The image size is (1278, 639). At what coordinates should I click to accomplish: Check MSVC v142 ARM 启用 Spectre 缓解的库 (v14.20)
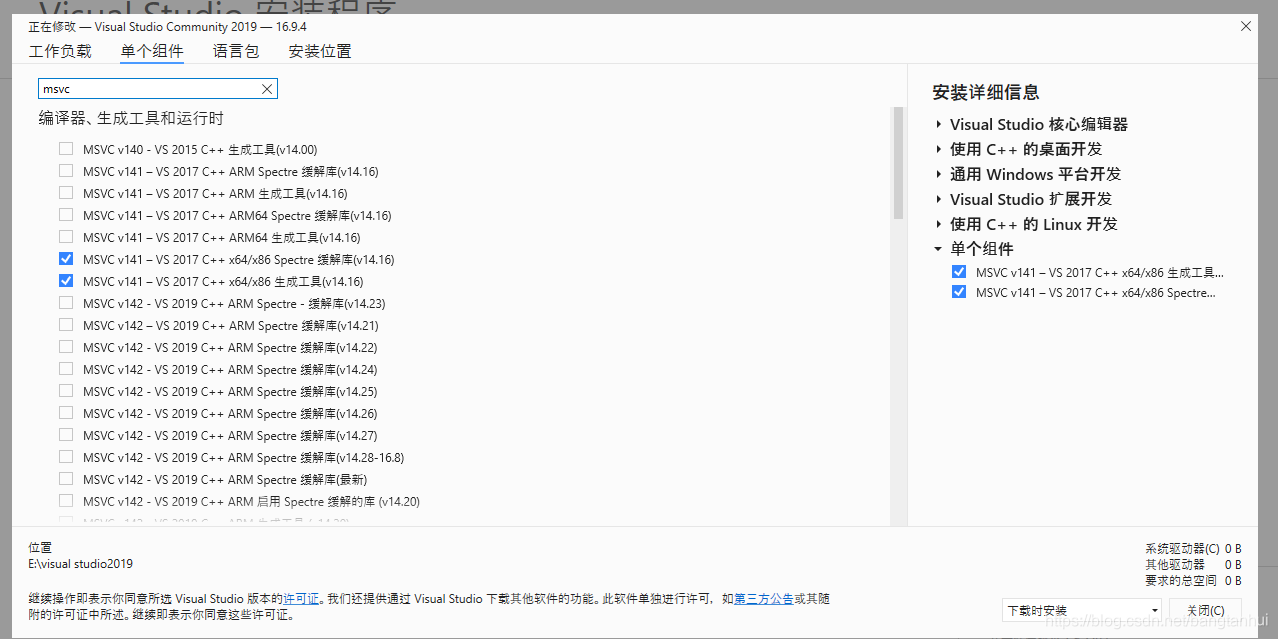pos(66,501)
